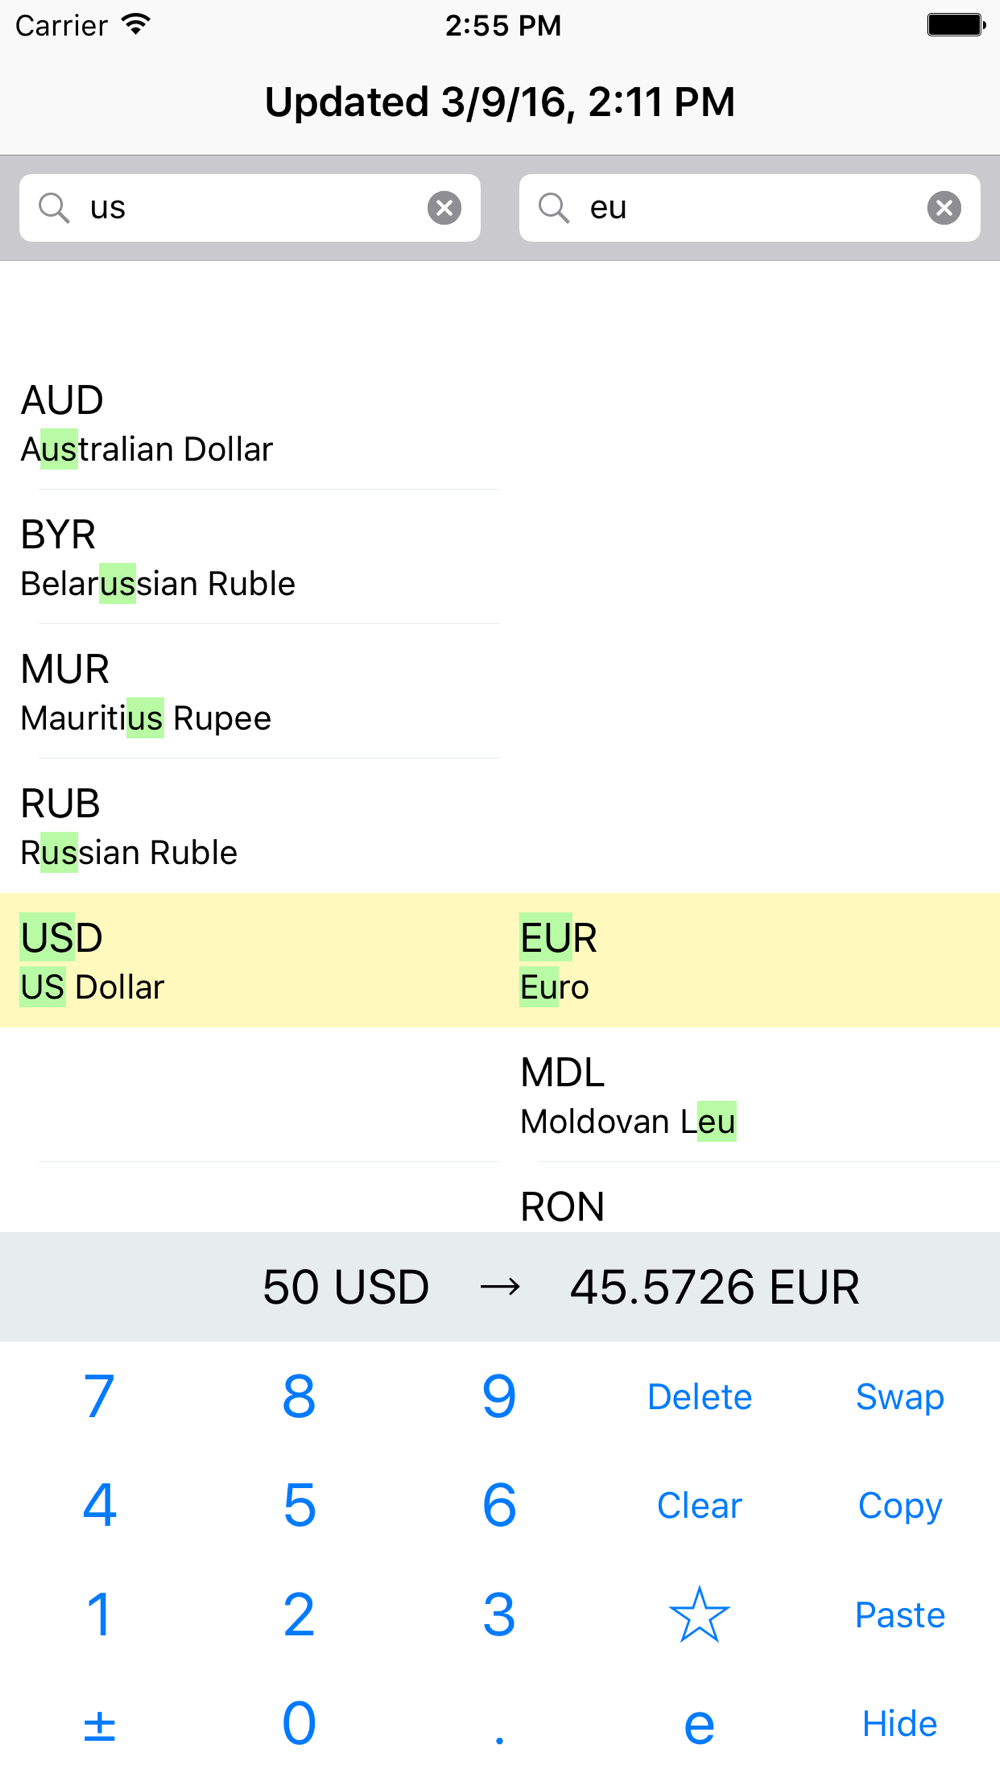Viewport: 1000px width, 1778px height.
Task: Pick BYR Belarussian Ruble in source list
Action: click(x=250, y=558)
